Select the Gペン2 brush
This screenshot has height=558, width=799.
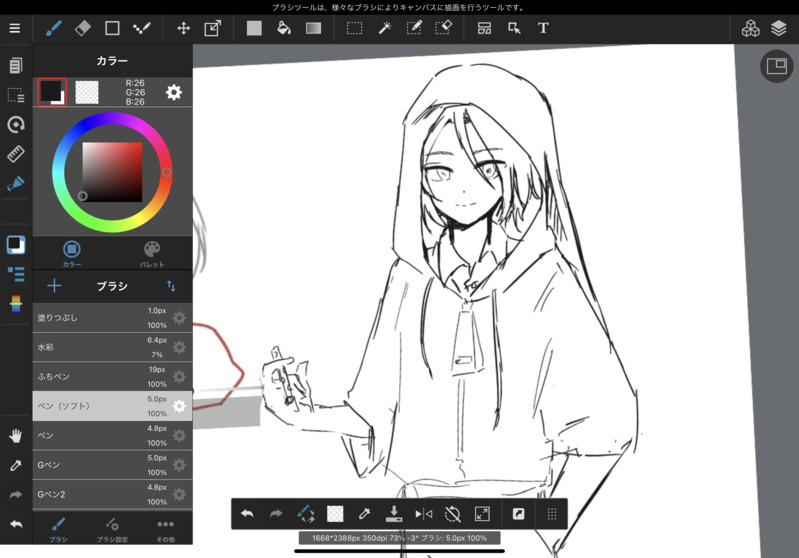(112, 494)
